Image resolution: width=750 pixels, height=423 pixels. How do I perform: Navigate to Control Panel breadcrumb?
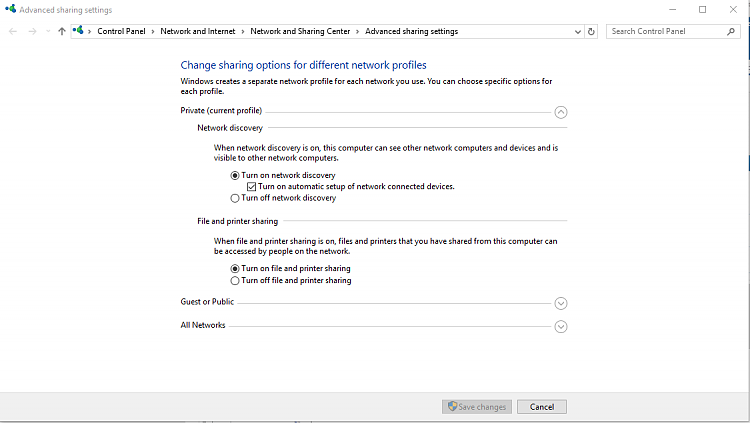(x=121, y=31)
